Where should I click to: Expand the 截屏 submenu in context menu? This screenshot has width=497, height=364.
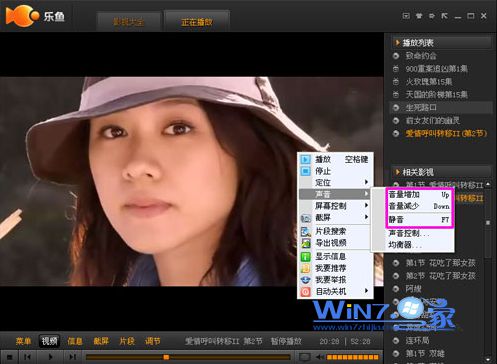(336, 218)
